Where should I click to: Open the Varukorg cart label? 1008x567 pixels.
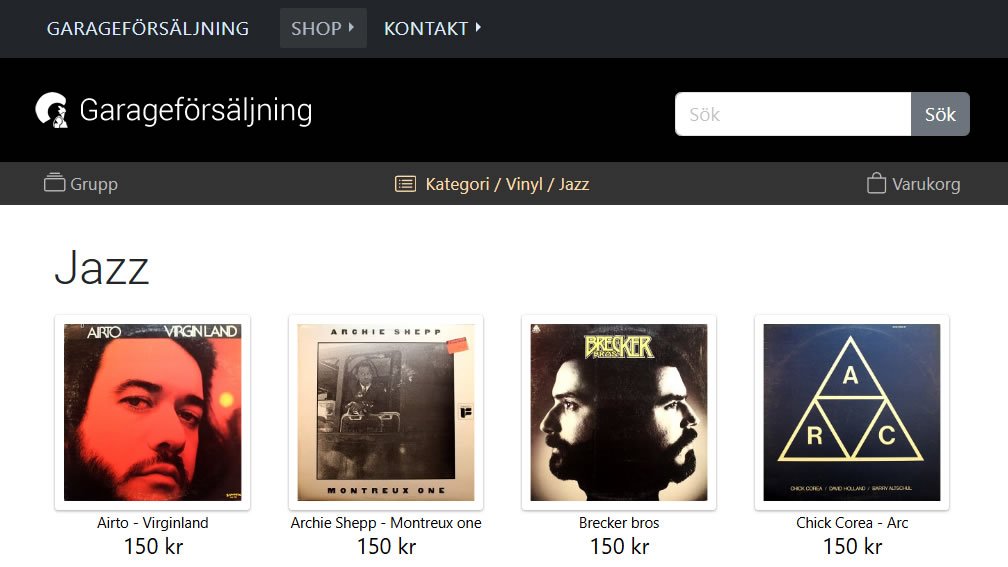click(x=926, y=184)
